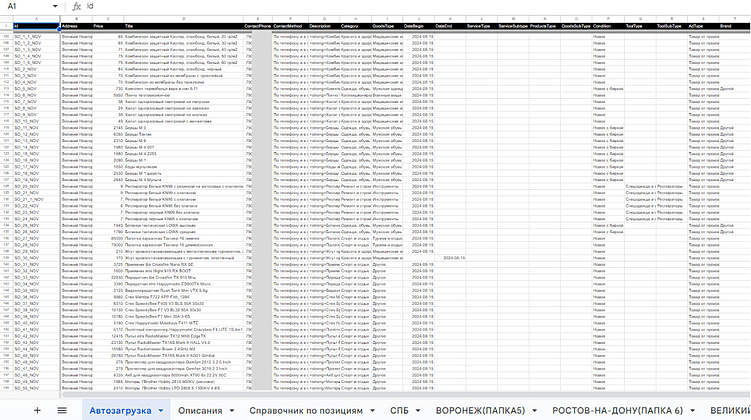Select price cell 22830
This screenshot has height=420, width=751.
(x=108, y=277)
